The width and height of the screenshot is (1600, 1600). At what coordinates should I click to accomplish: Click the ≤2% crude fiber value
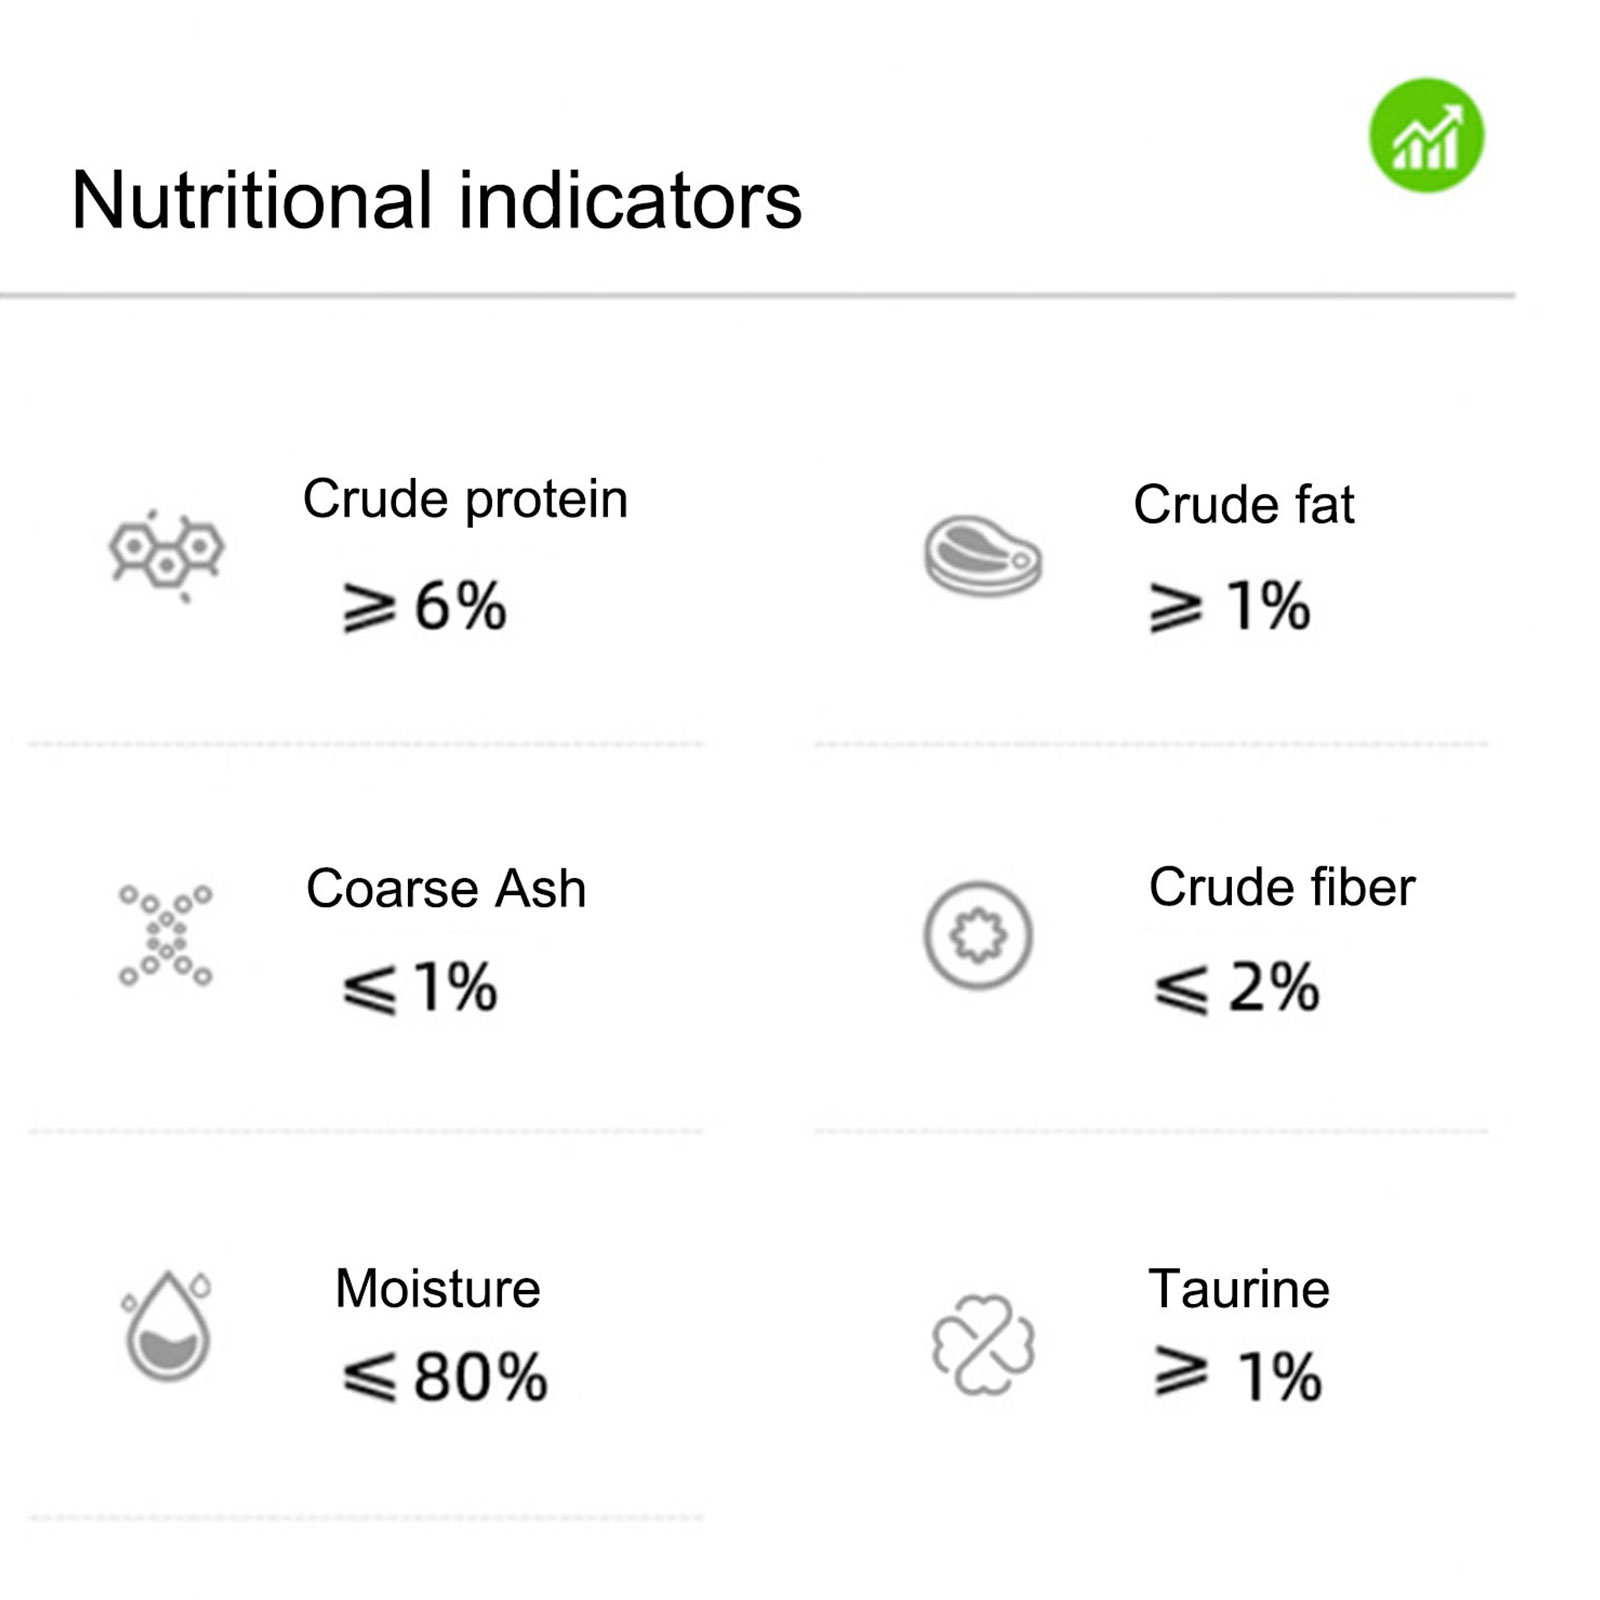click(x=1237, y=988)
